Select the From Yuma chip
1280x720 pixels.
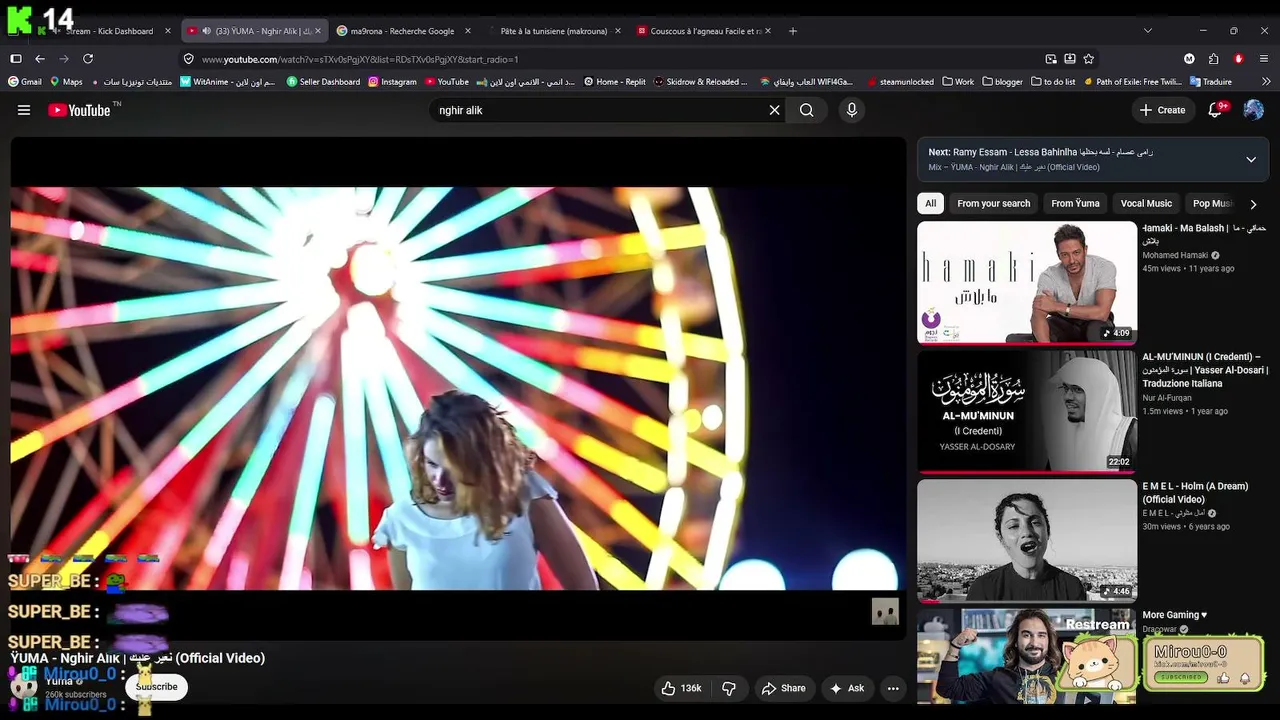pos(1075,203)
